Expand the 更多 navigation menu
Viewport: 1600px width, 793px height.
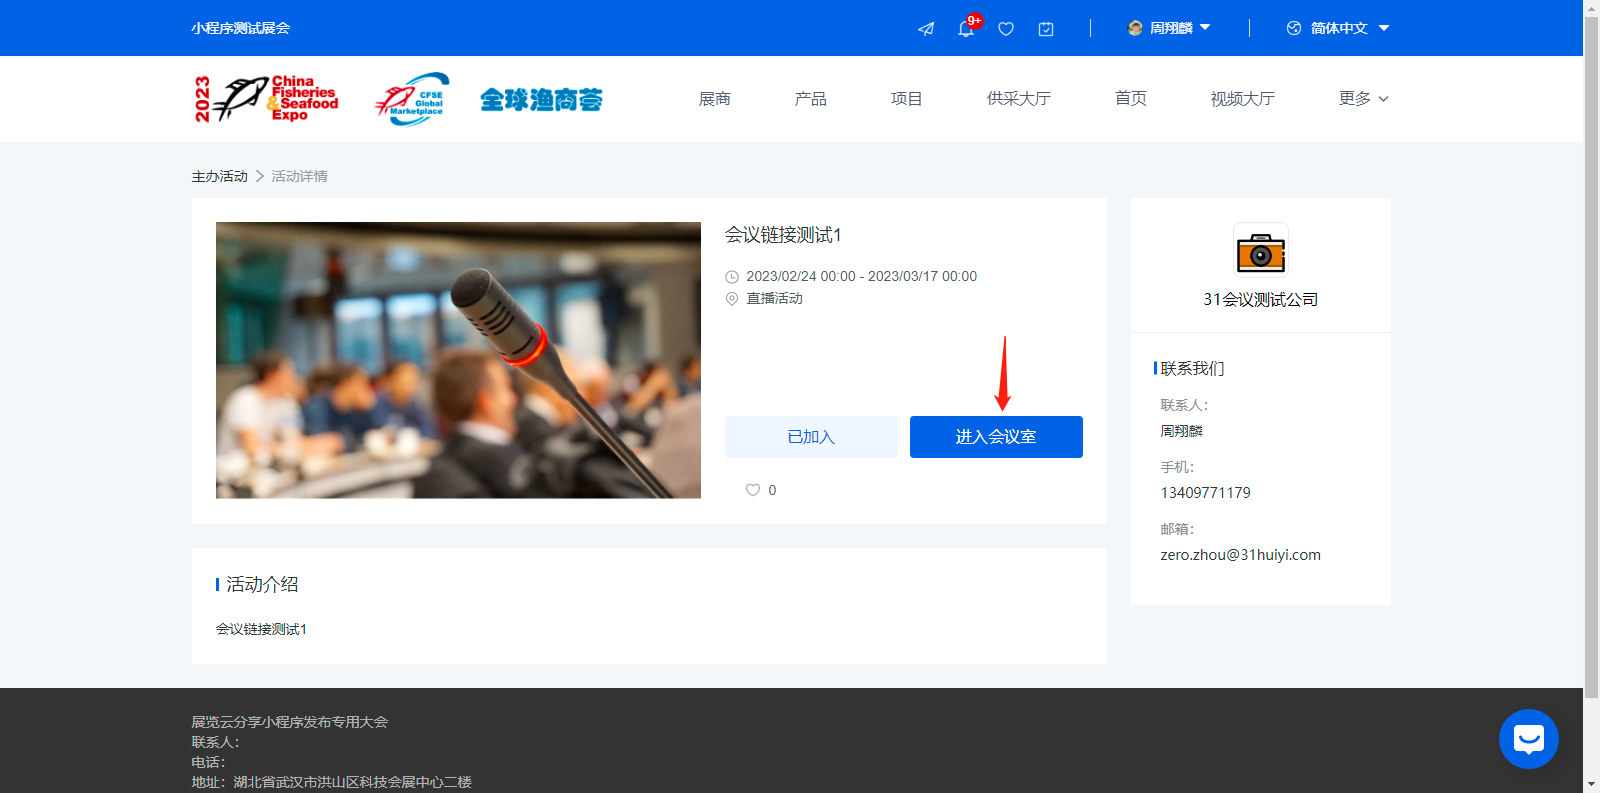click(x=1363, y=98)
